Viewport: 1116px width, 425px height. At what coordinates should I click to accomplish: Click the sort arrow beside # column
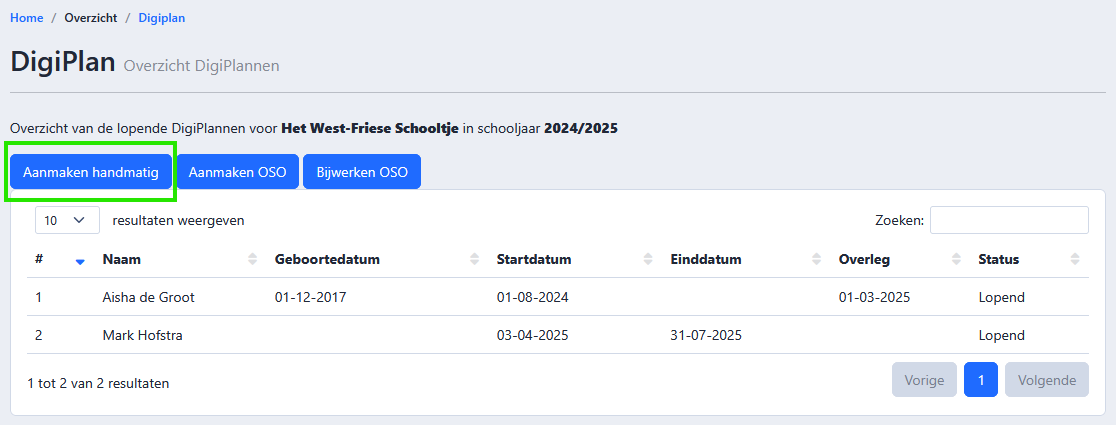click(80, 260)
